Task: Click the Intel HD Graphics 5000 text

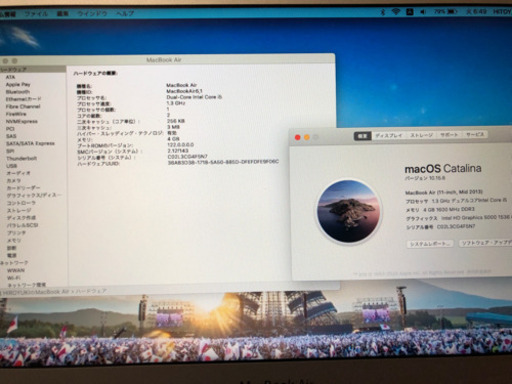Action: tap(476, 218)
